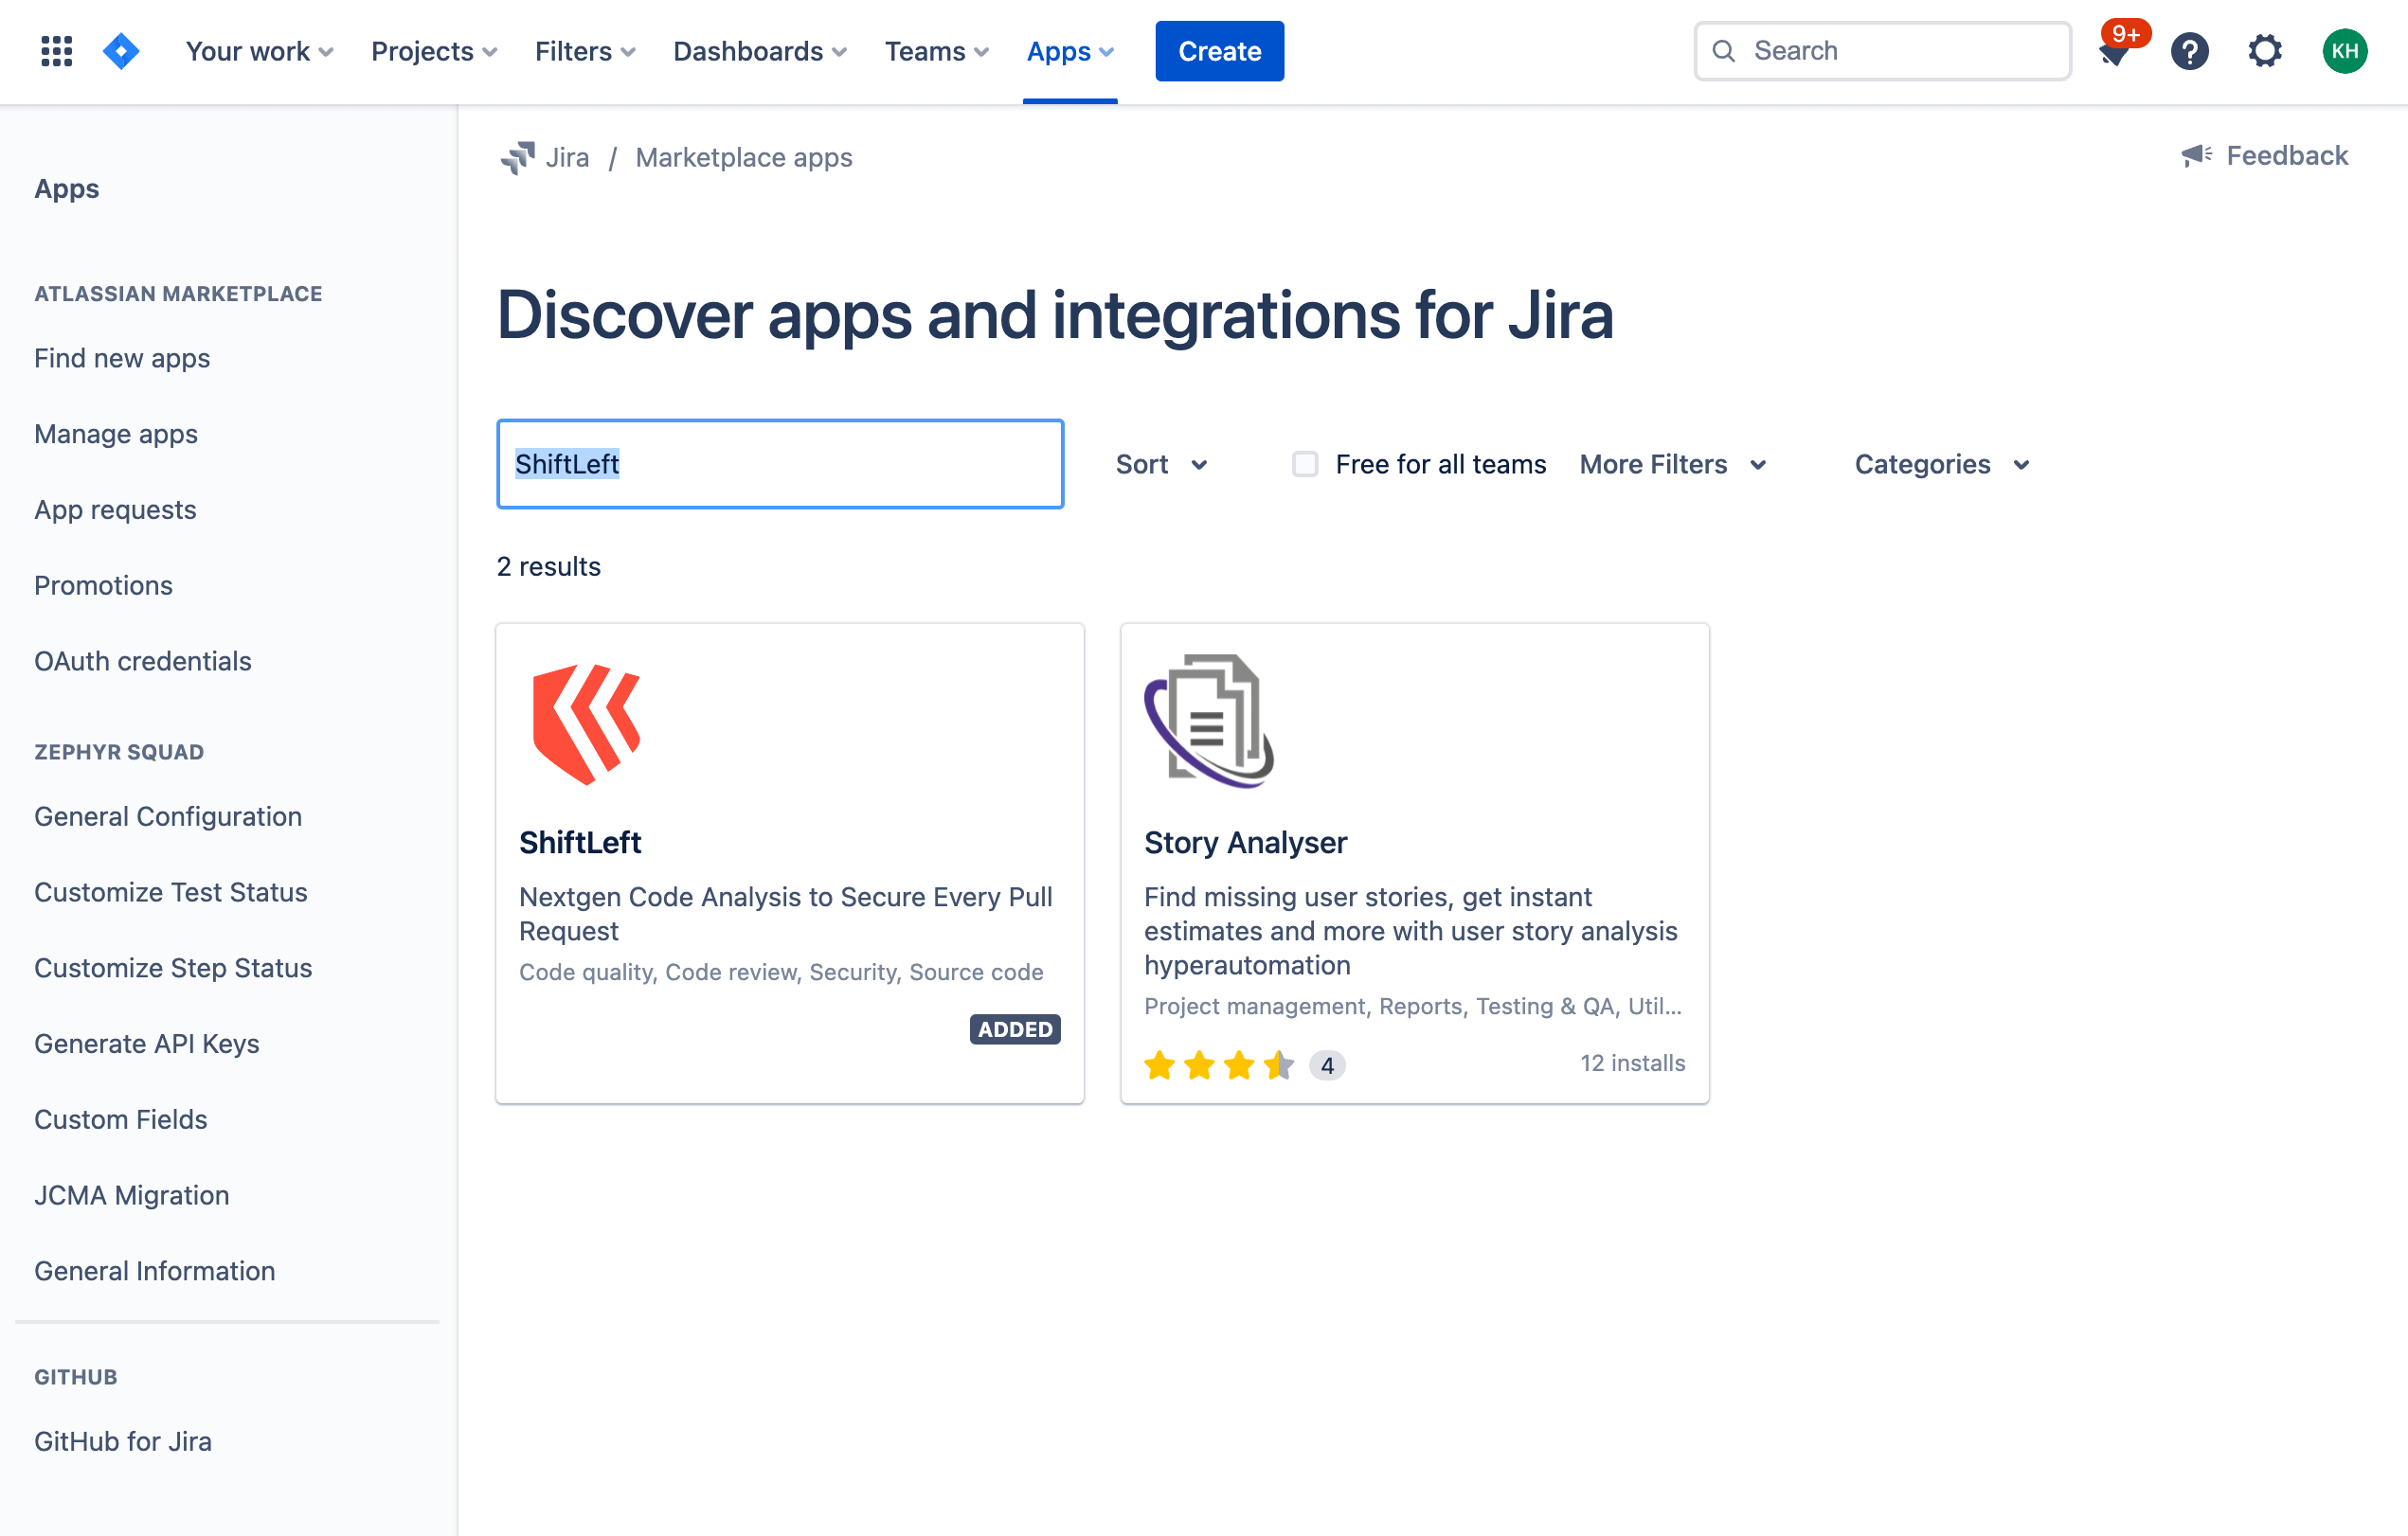Open the Your work menu
This screenshot has height=1536, width=2408.
coord(259,51)
